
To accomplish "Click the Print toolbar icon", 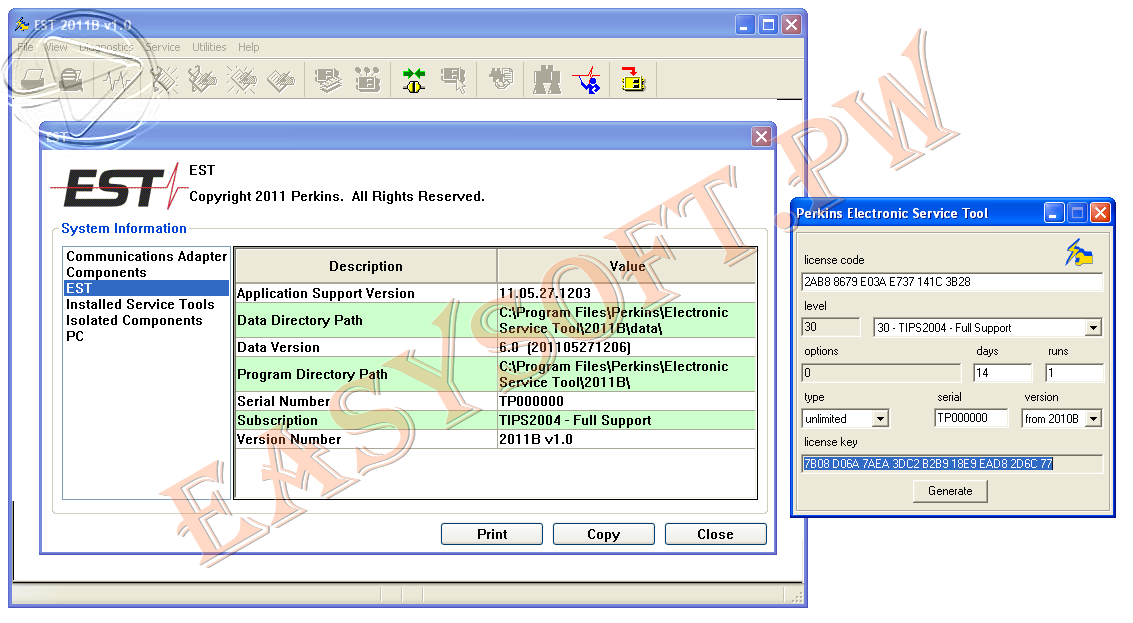I will click(33, 80).
